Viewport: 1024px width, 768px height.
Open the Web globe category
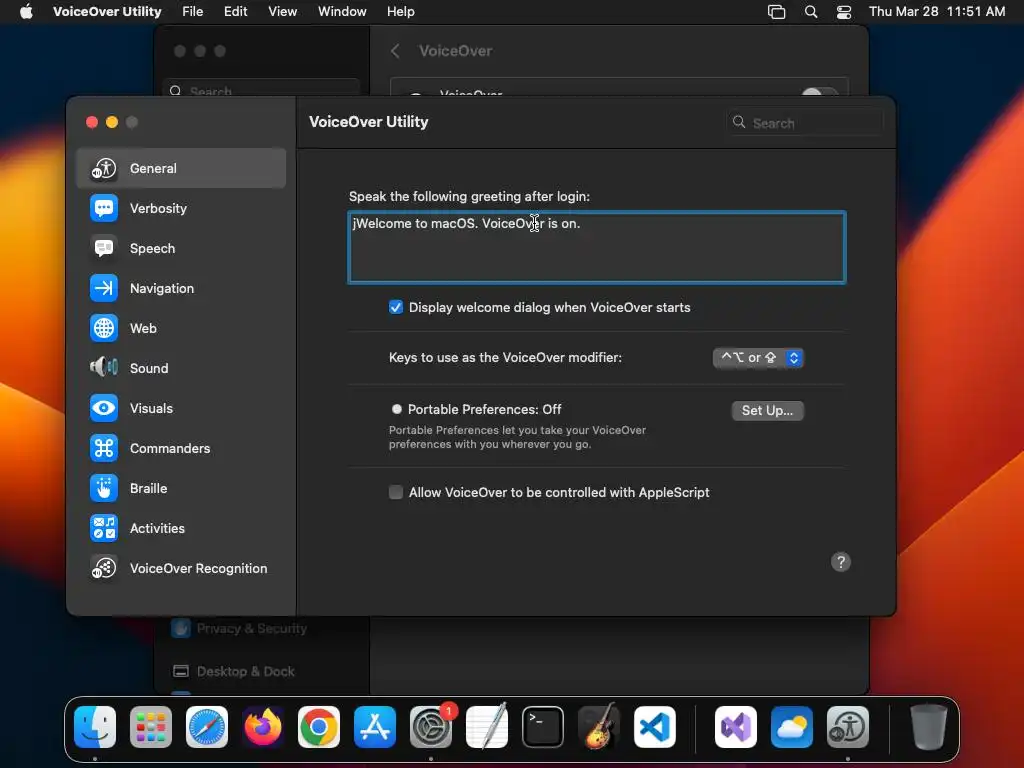coord(104,328)
